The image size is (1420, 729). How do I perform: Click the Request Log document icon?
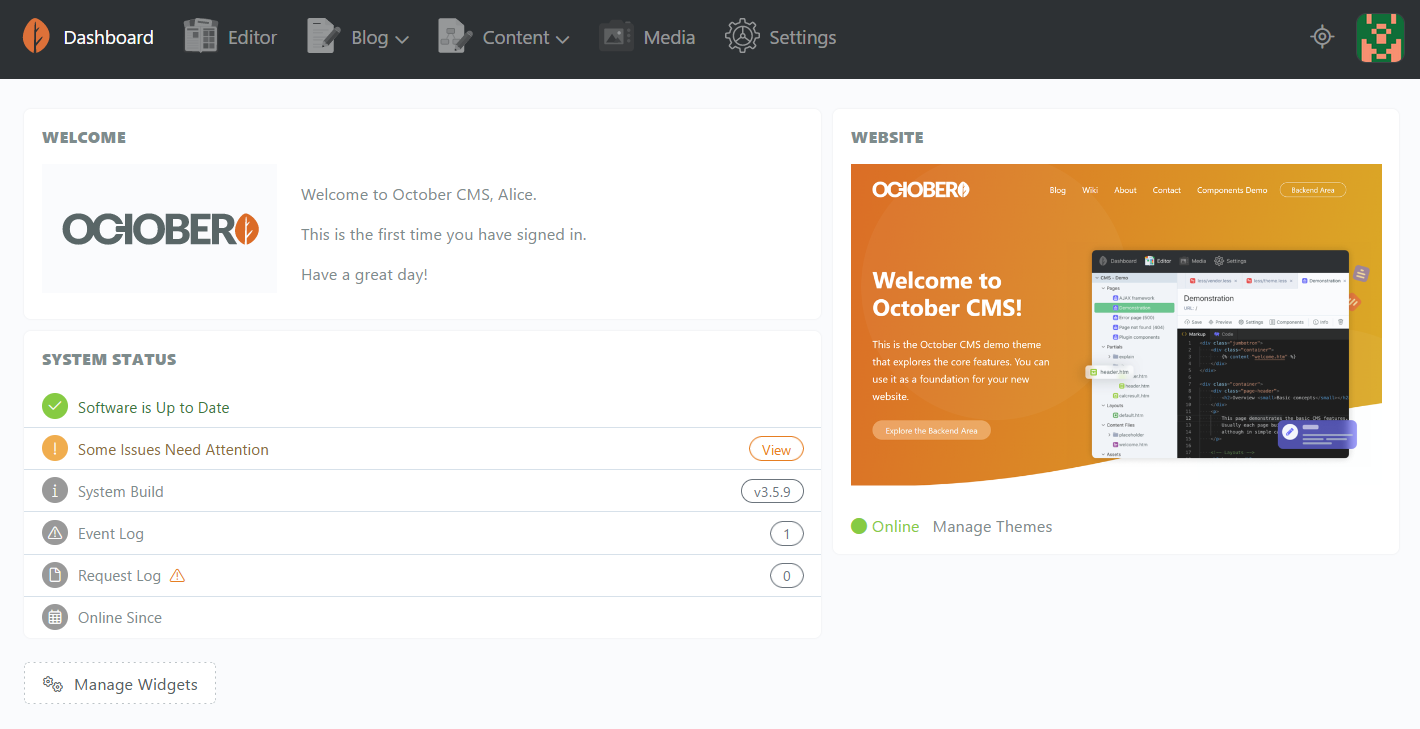coord(55,575)
